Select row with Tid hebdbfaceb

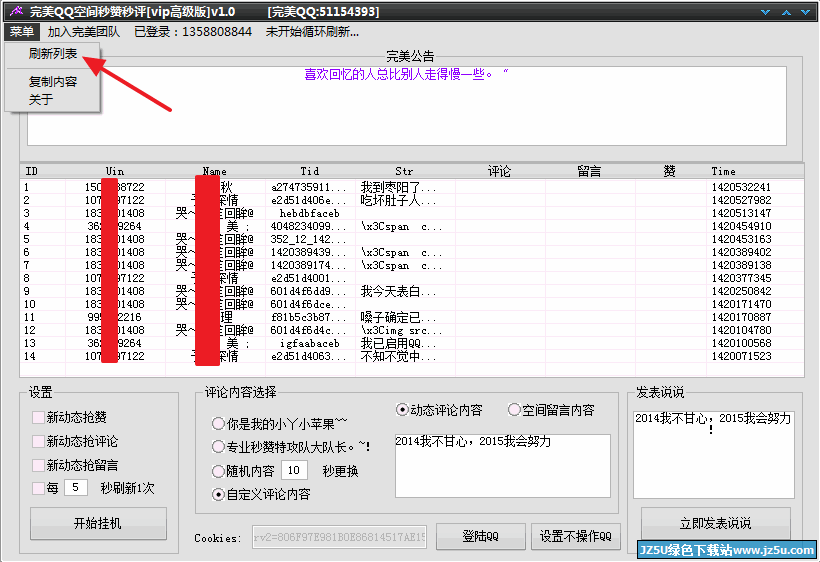(412, 213)
